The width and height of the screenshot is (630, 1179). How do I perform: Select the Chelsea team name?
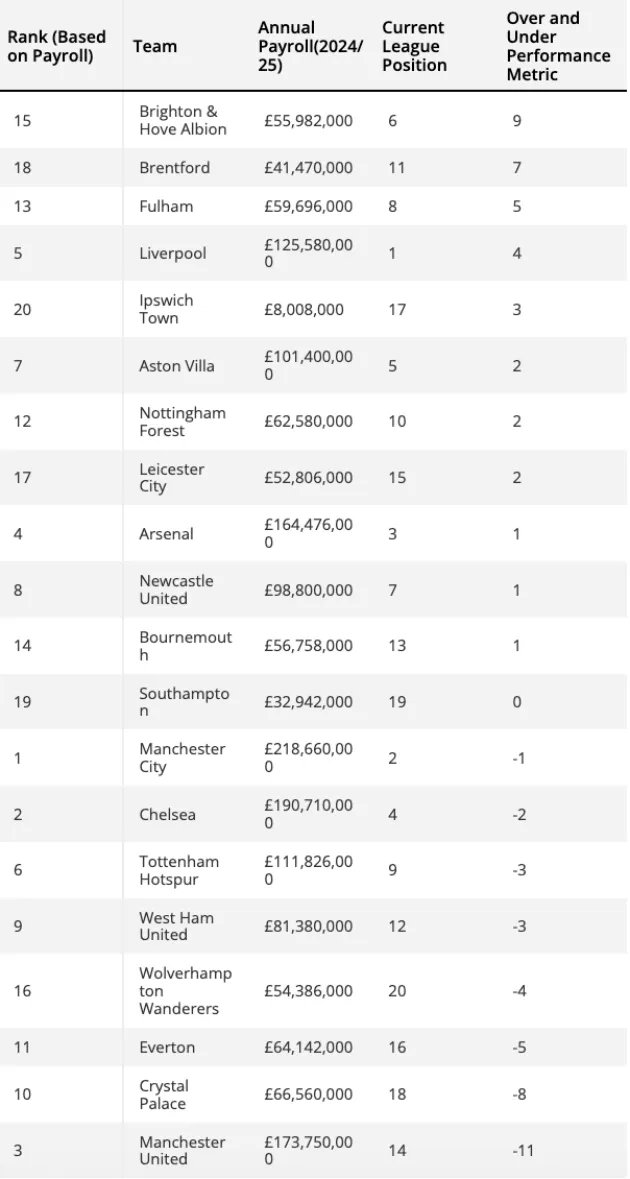168,814
